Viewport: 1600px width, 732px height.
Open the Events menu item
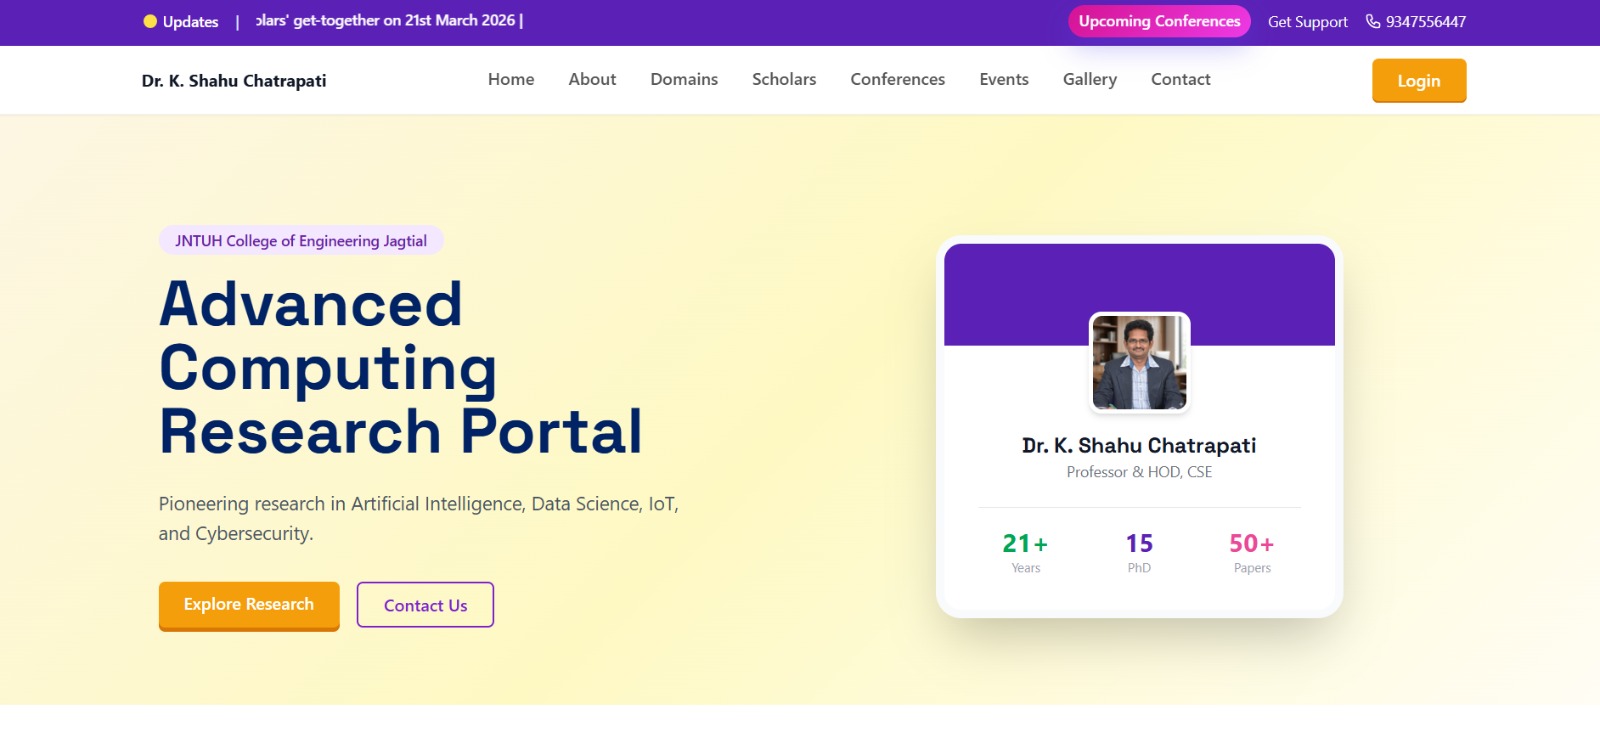pyautogui.click(x=1004, y=79)
